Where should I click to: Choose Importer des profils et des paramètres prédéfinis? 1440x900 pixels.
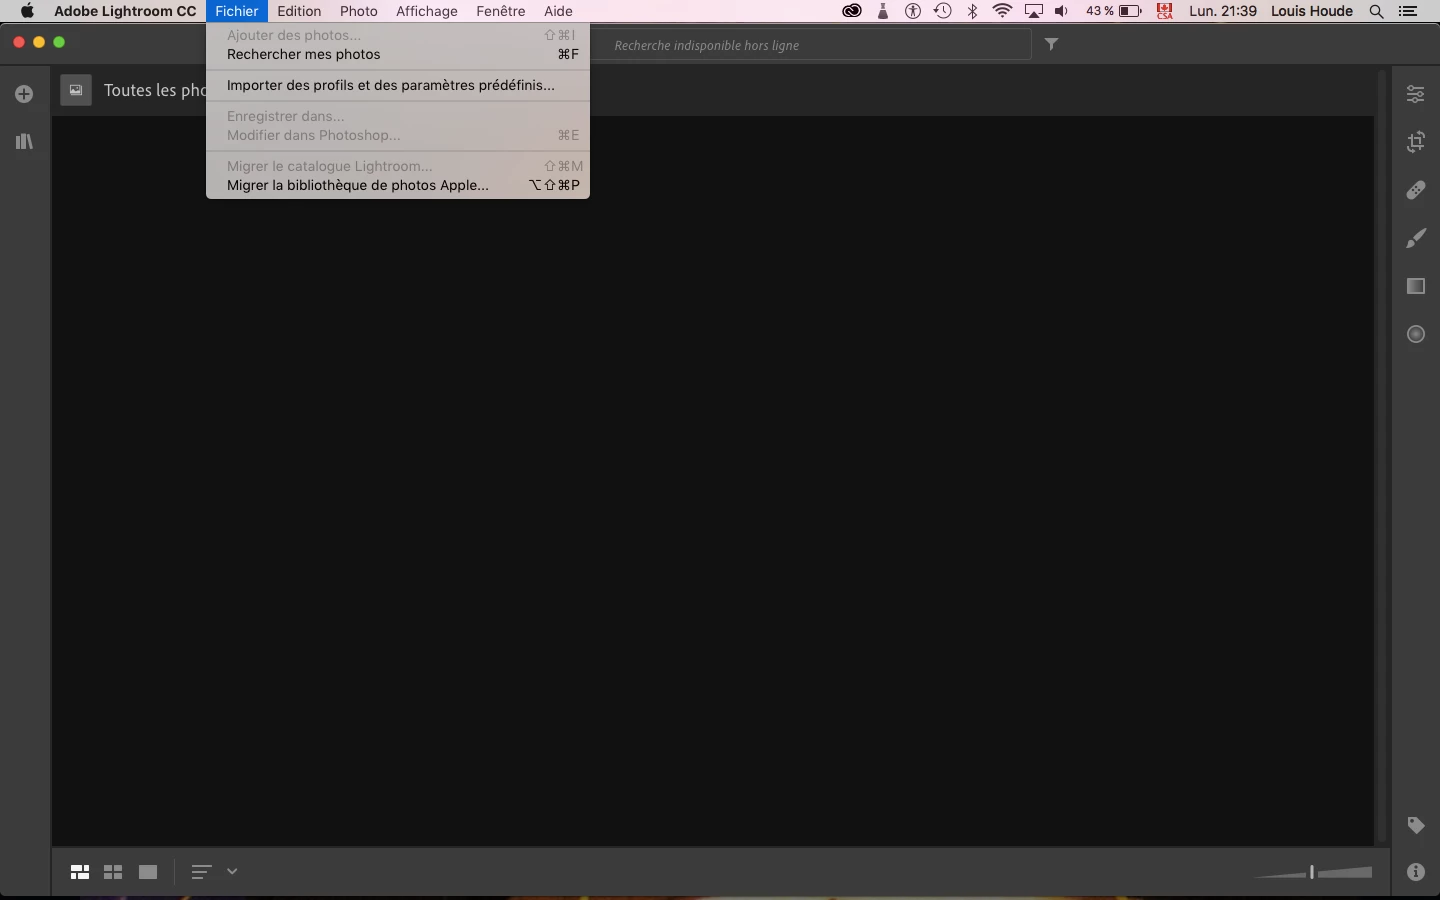[x=398, y=85]
